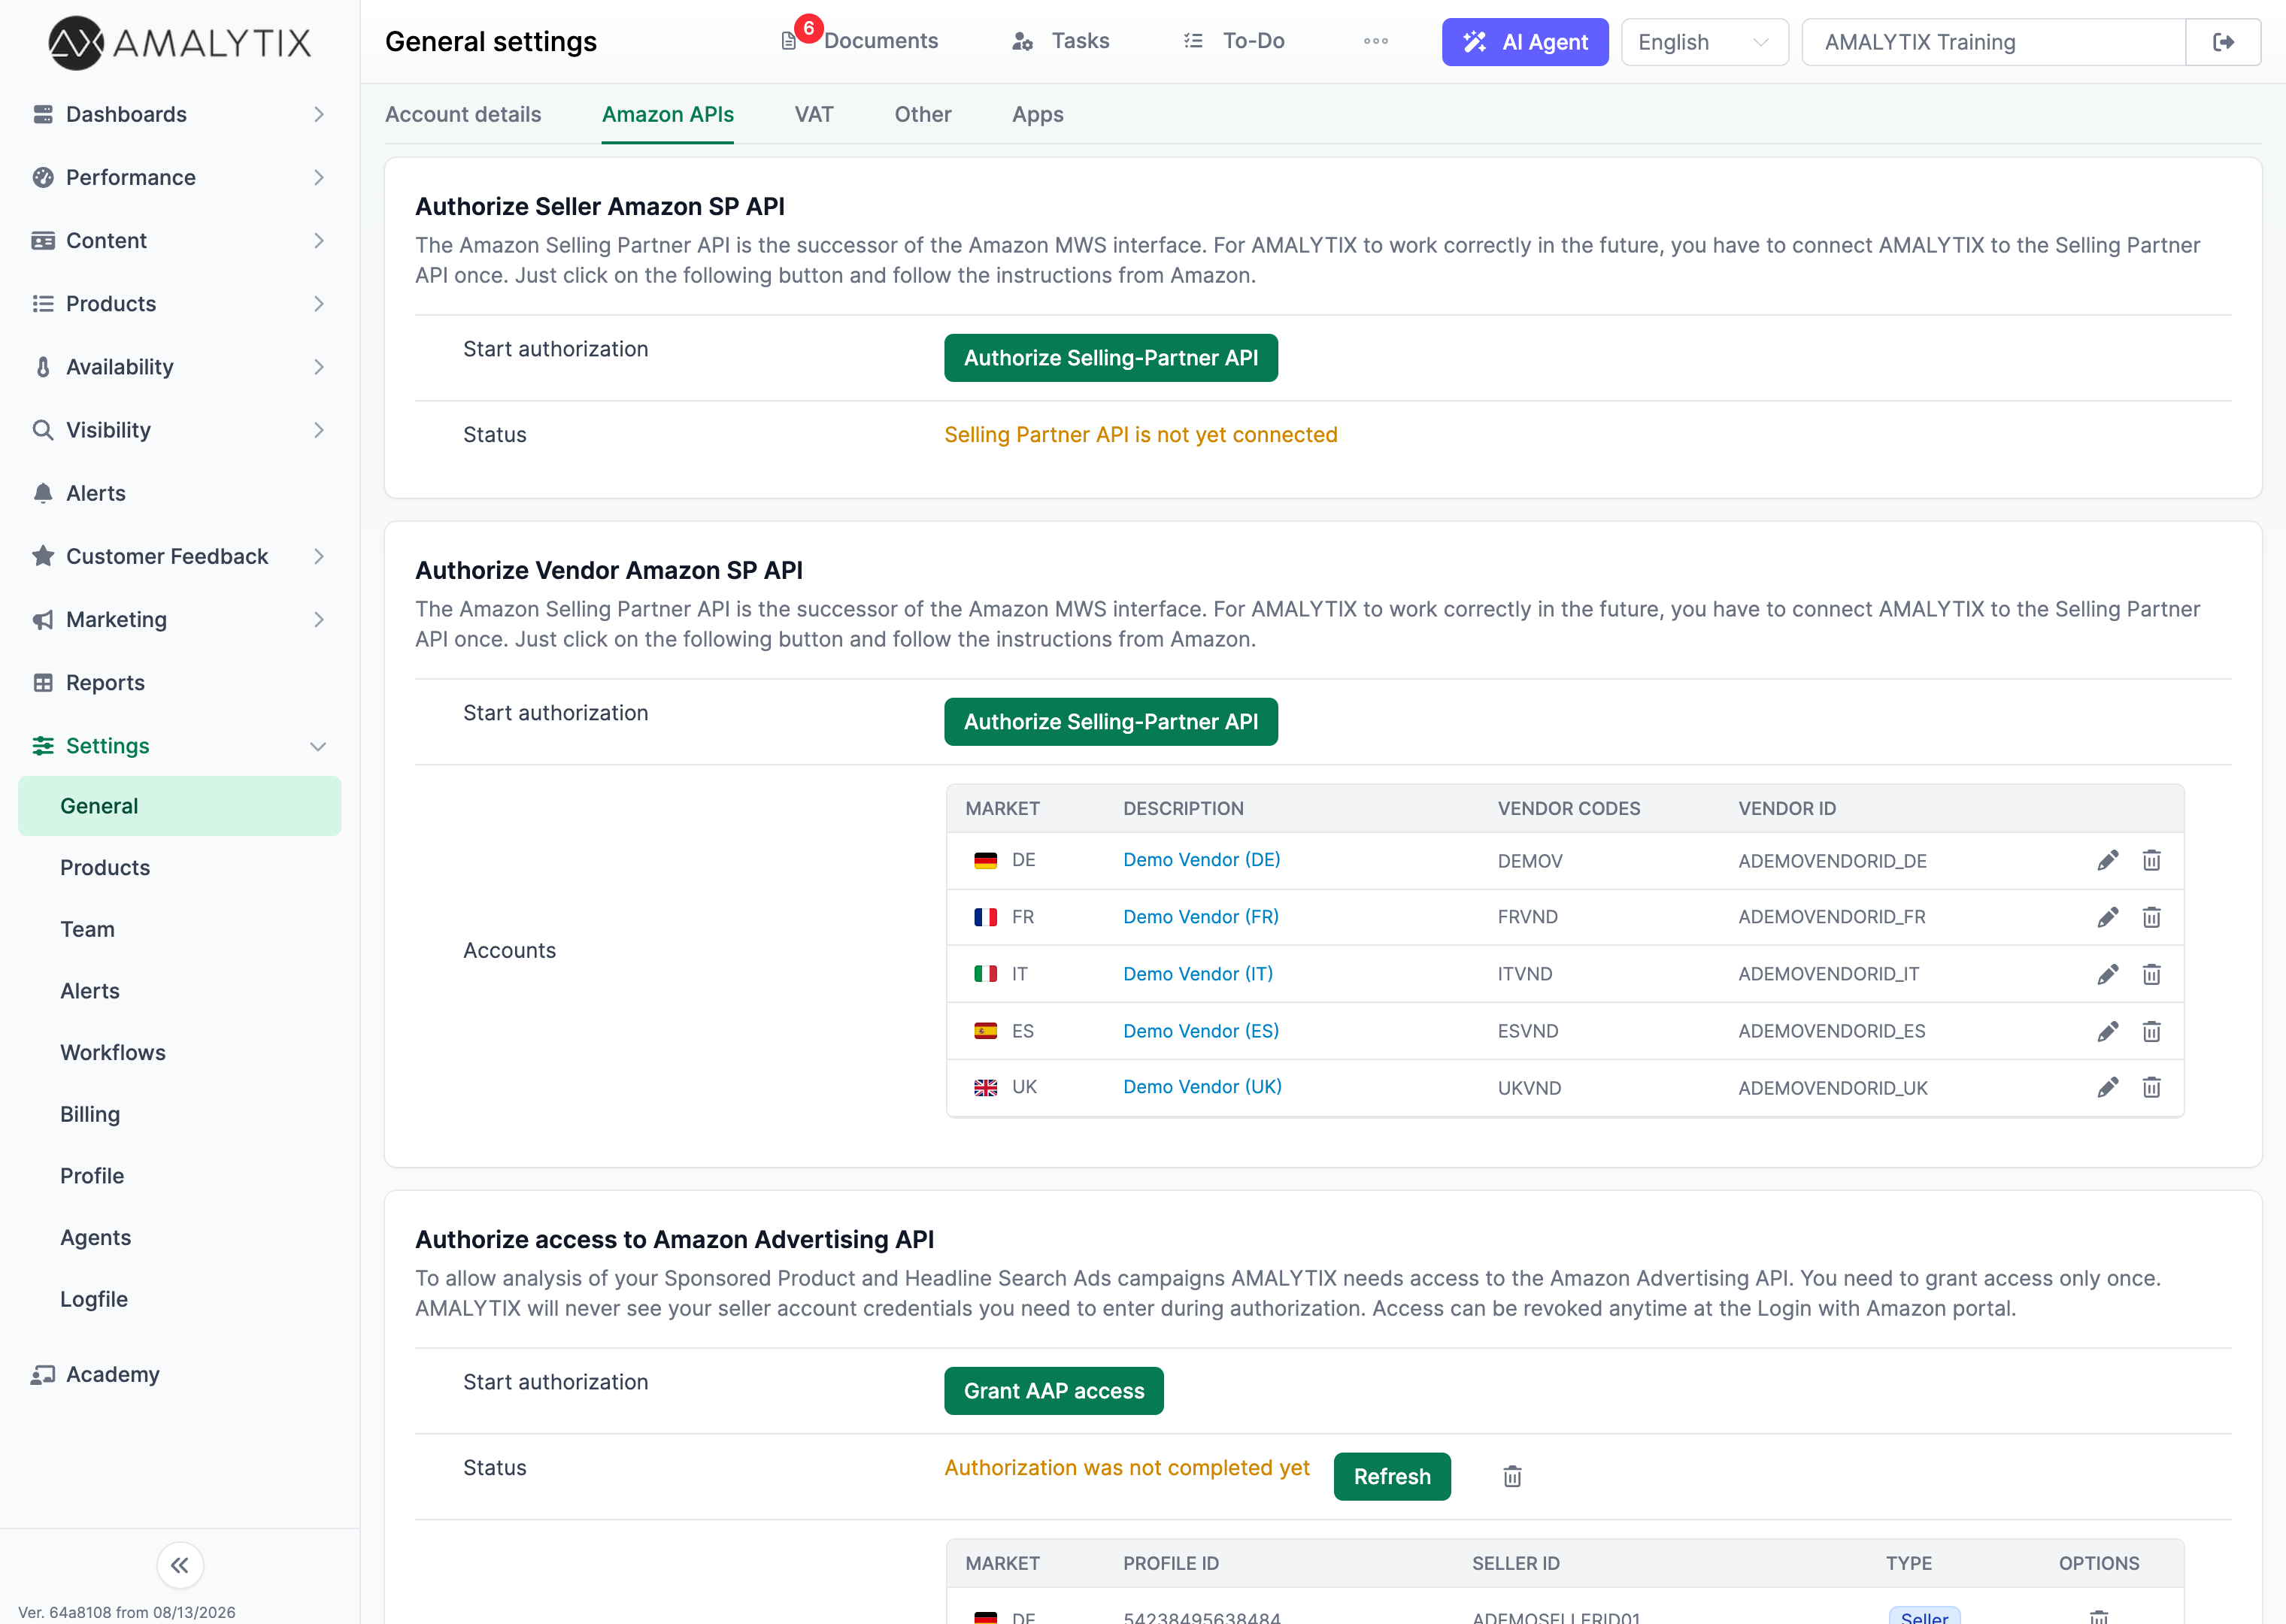Screen dimensions: 2286x1624
Task: Open Demo Vendor (ES) link
Action: point(1200,1030)
